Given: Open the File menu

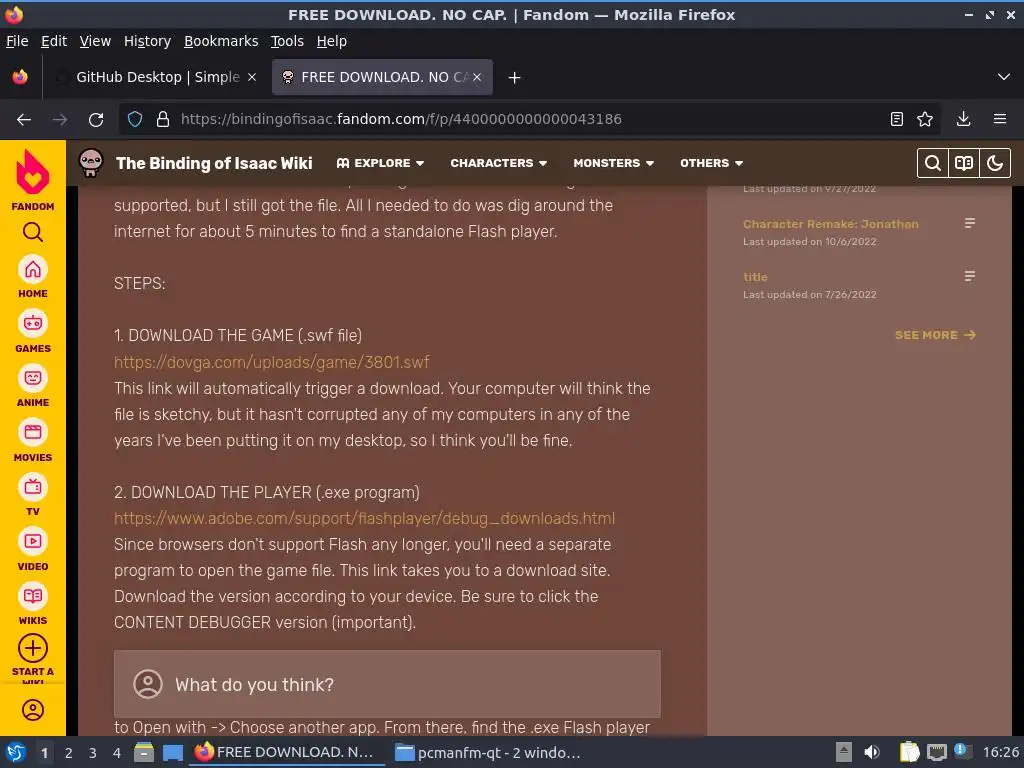Looking at the screenshot, I should coord(17,41).
